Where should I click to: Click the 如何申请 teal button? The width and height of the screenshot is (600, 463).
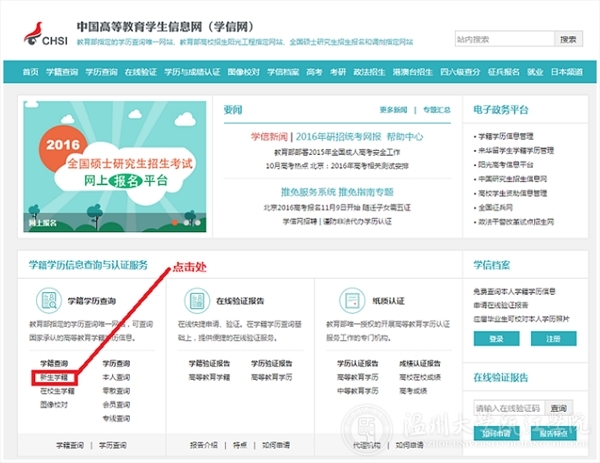(x=496, y=433)
